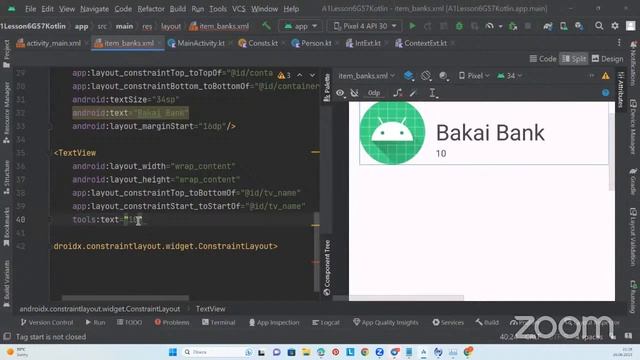Switch to the Consts.kt tab

click(258, 43)
